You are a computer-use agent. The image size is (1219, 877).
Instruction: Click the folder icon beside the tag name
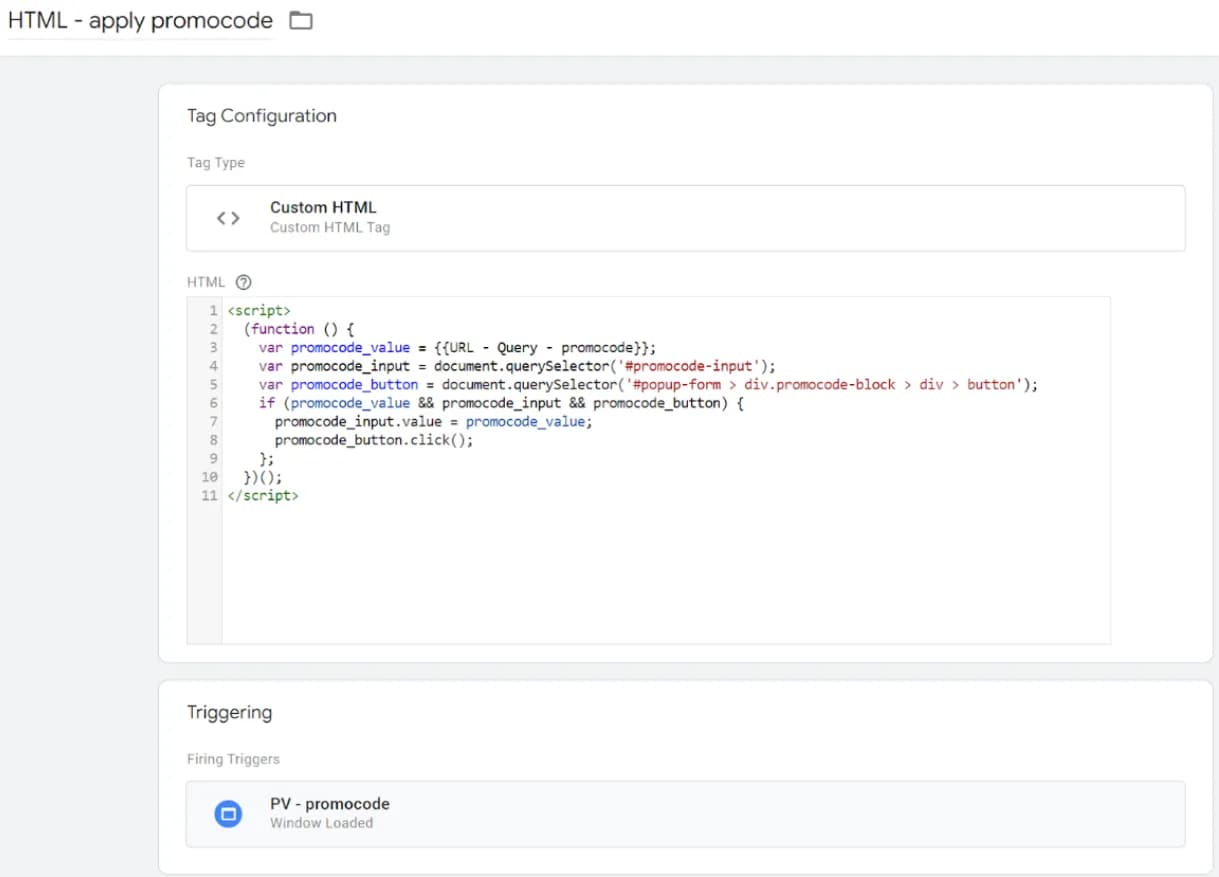301,20
